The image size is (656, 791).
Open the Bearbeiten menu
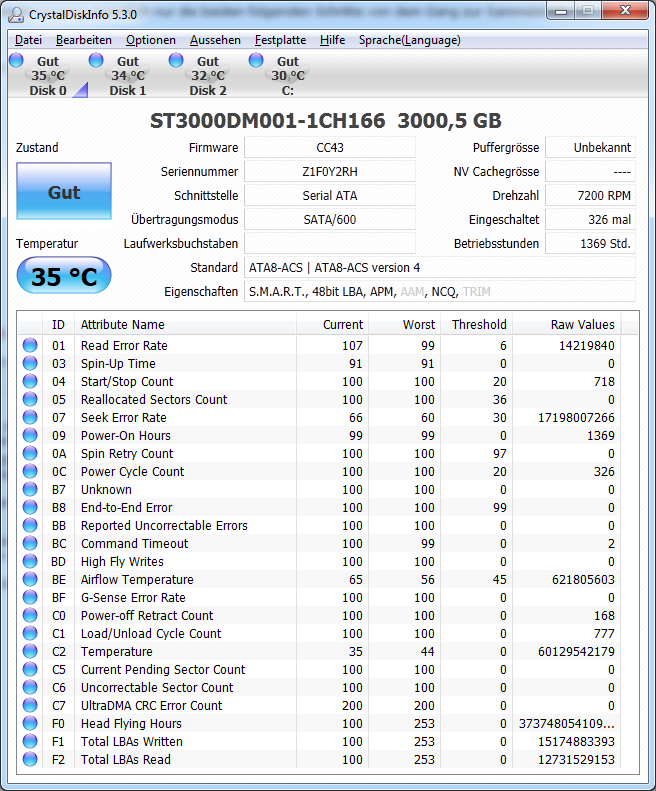point(84,40)
